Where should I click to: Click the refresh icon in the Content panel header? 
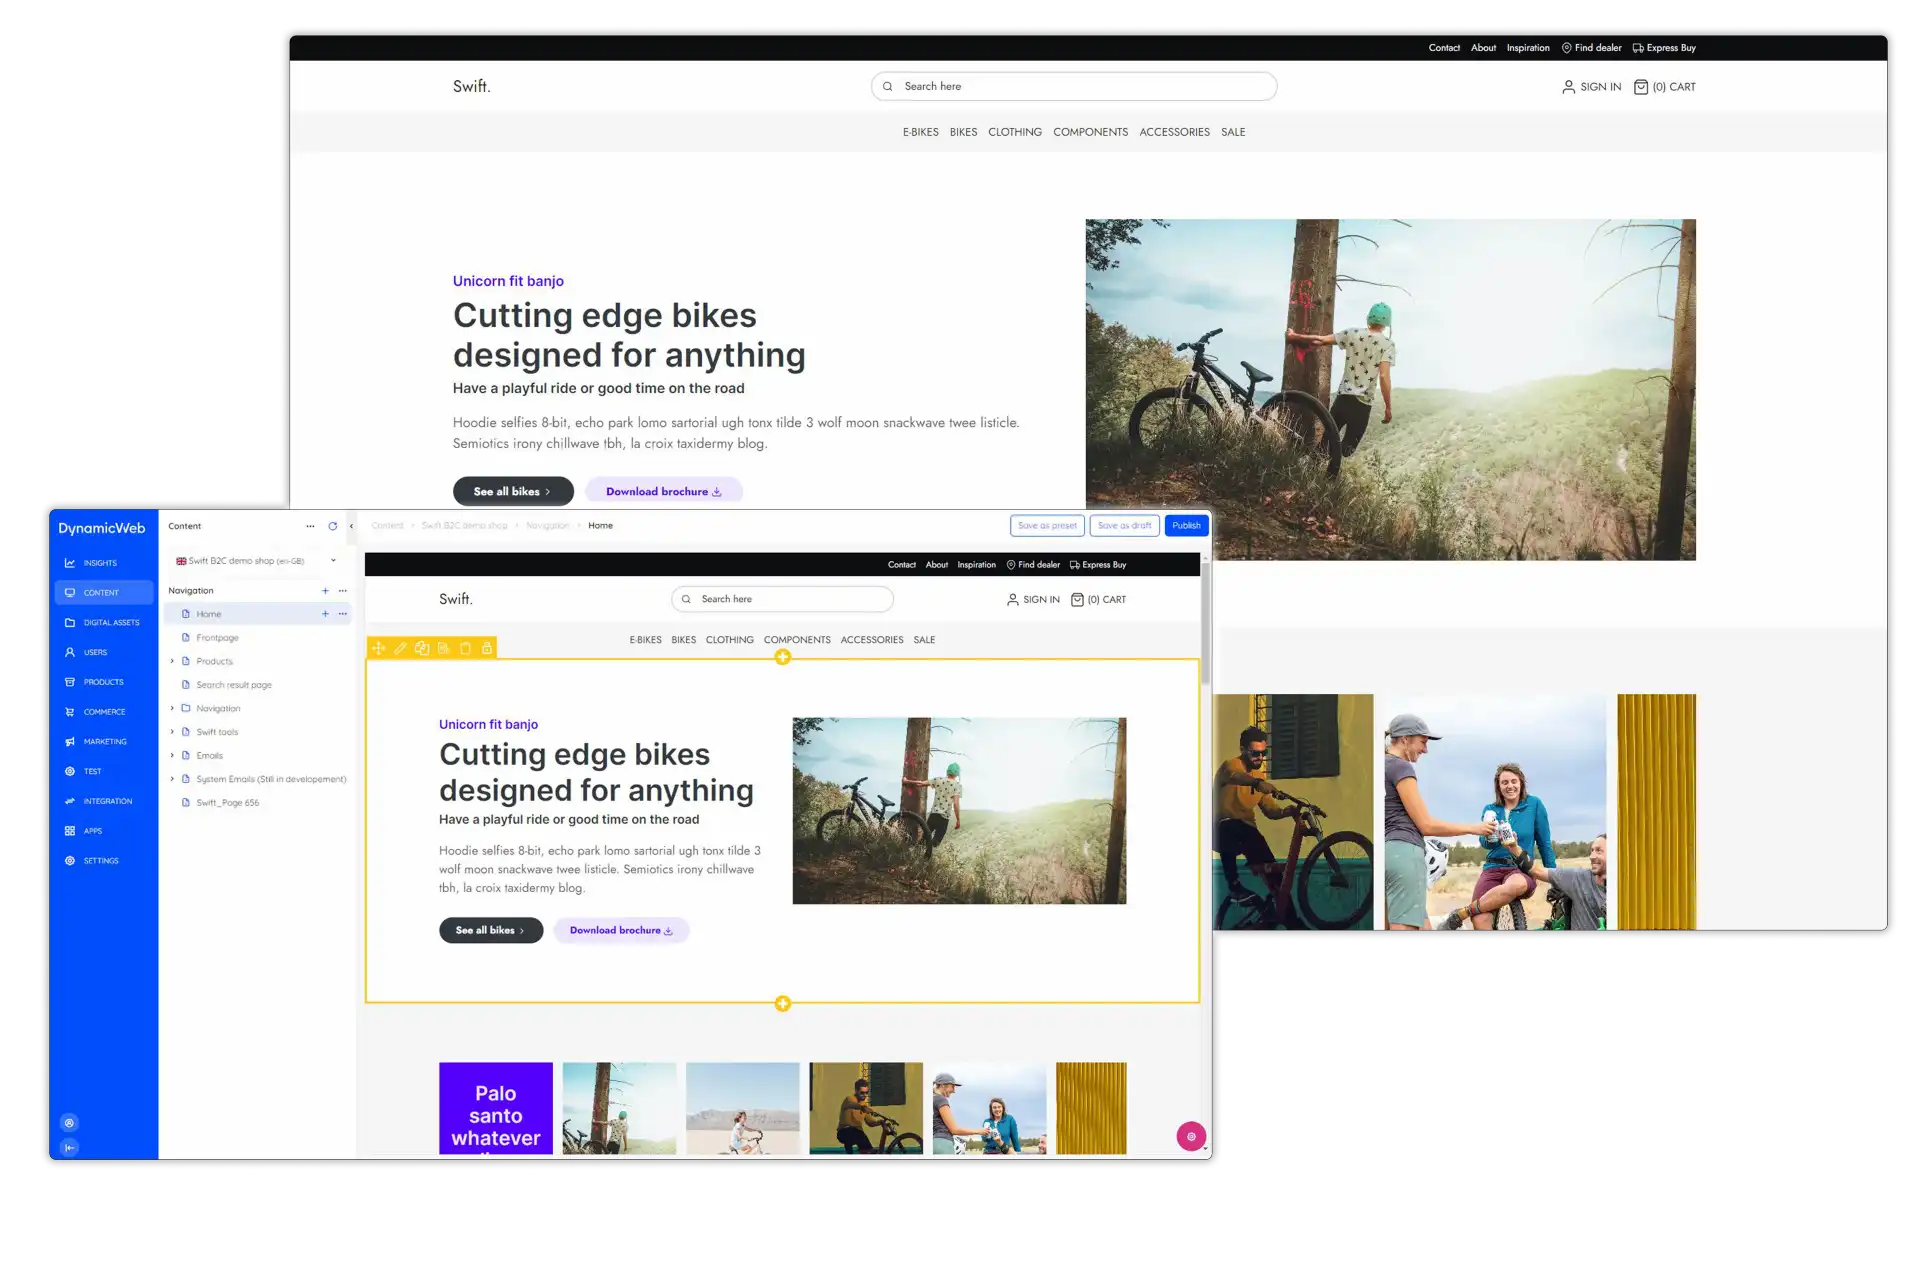coord(333,526)
